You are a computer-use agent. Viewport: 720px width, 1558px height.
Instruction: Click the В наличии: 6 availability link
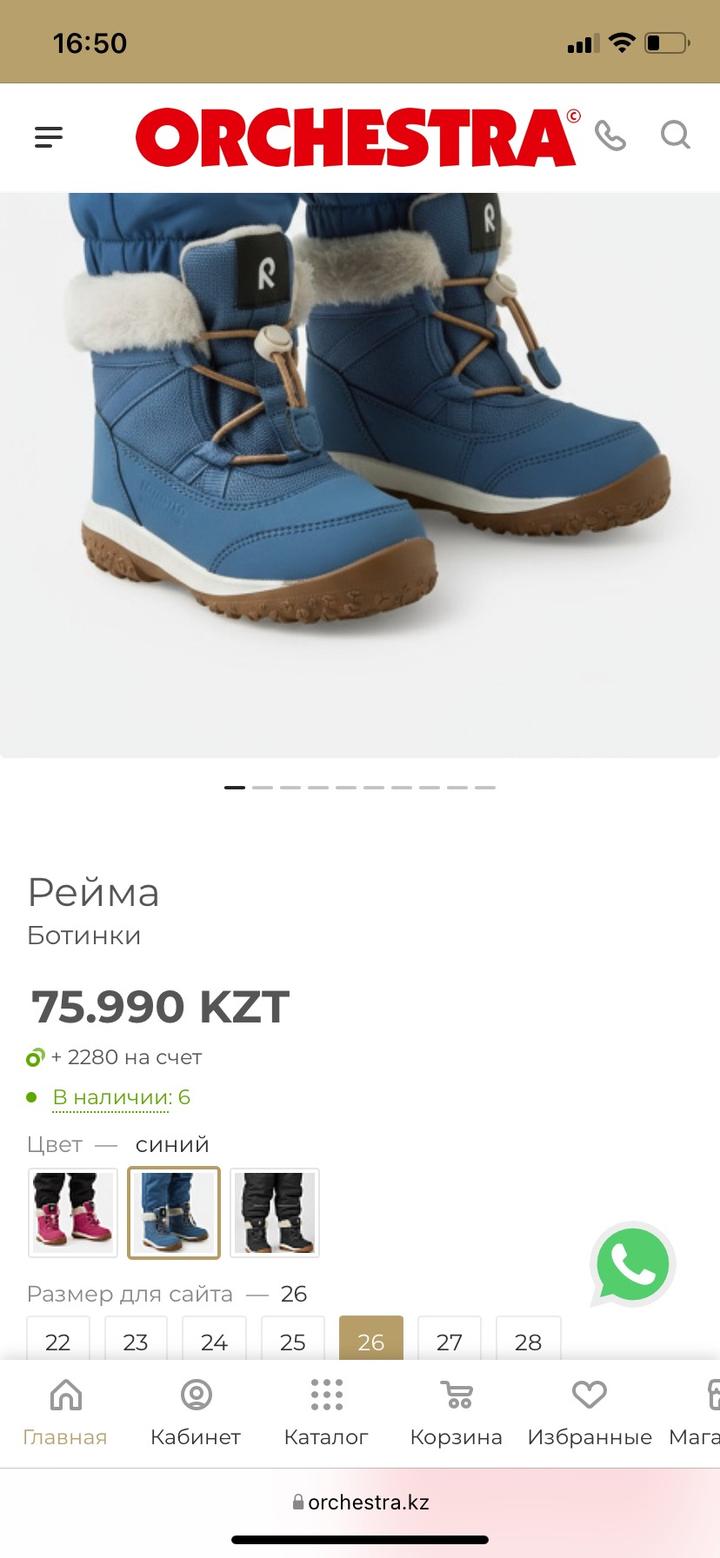click(121, 1097)
